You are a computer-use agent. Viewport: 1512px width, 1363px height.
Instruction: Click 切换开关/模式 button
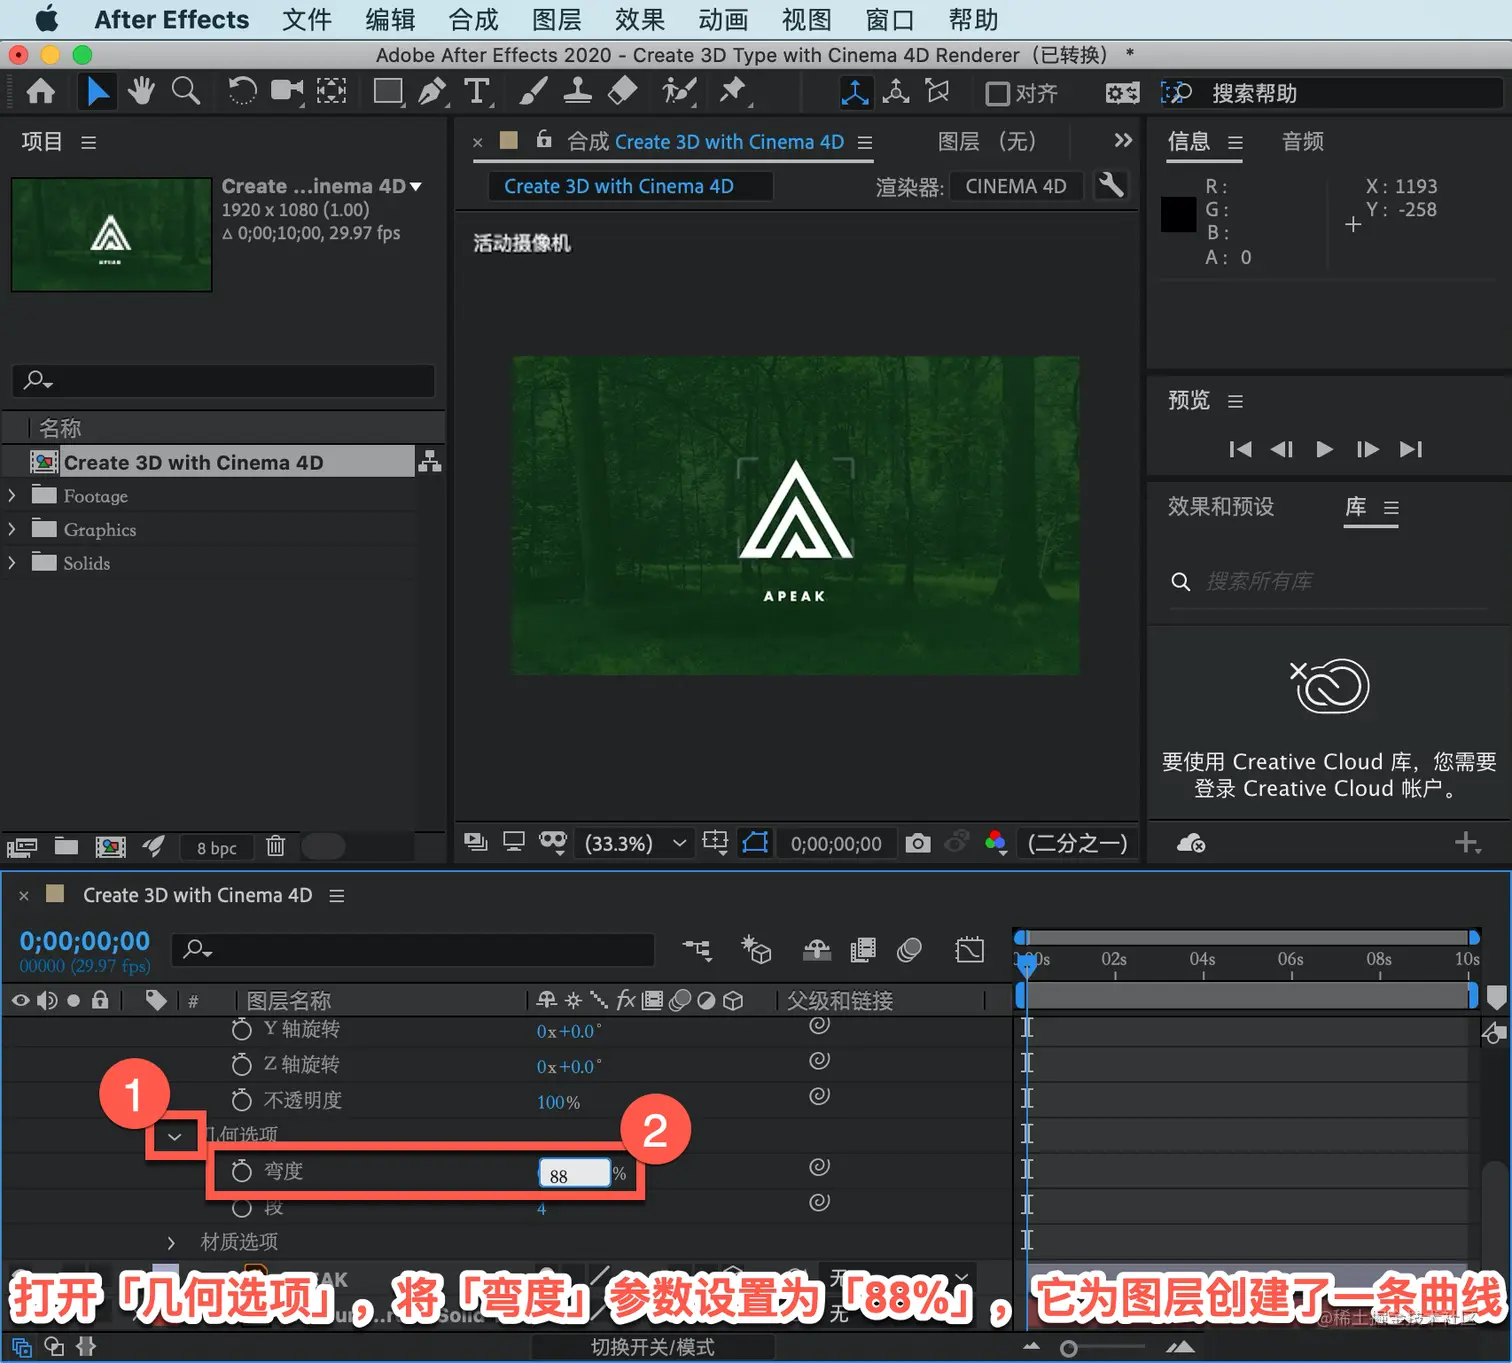pyautogui.click(x=652, y=1347)
